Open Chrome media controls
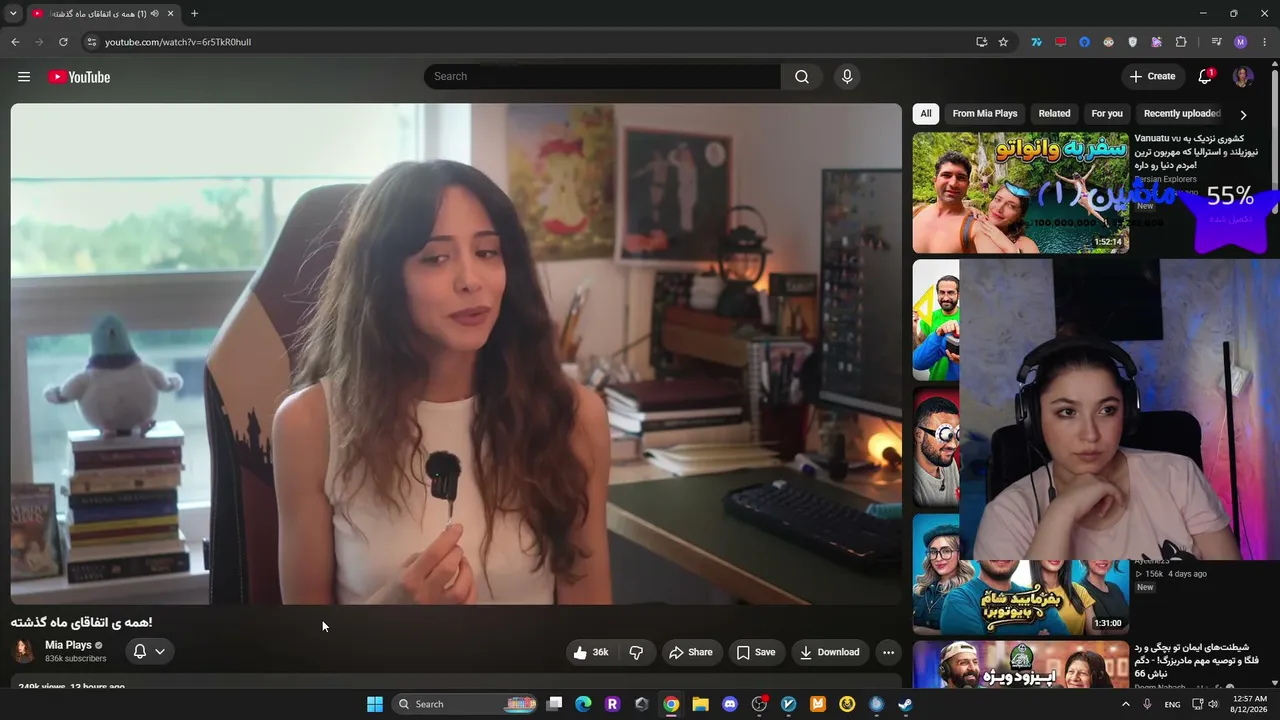 [x=1216, y=42]
